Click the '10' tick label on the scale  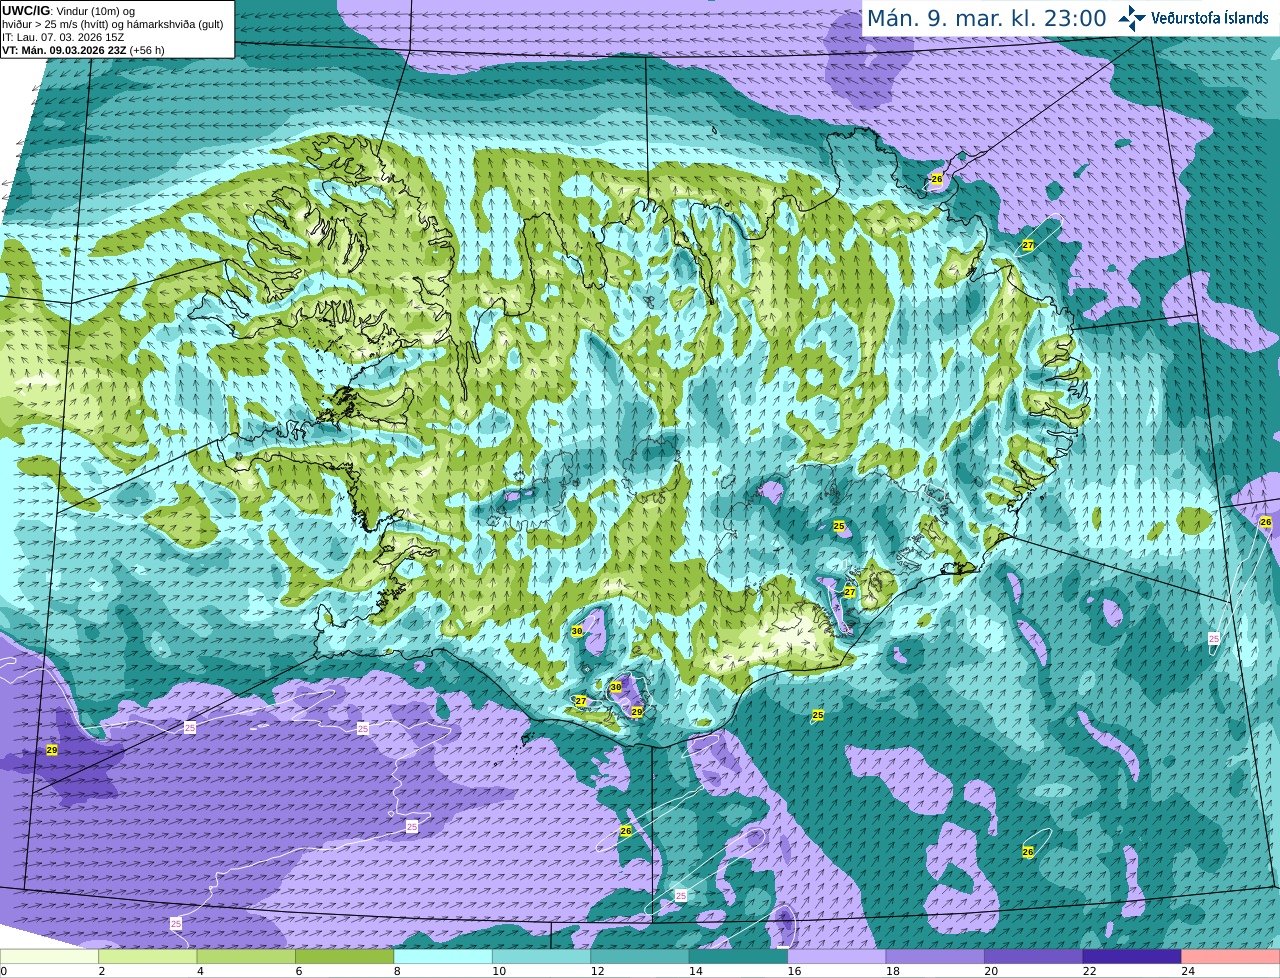coord(499,971)
